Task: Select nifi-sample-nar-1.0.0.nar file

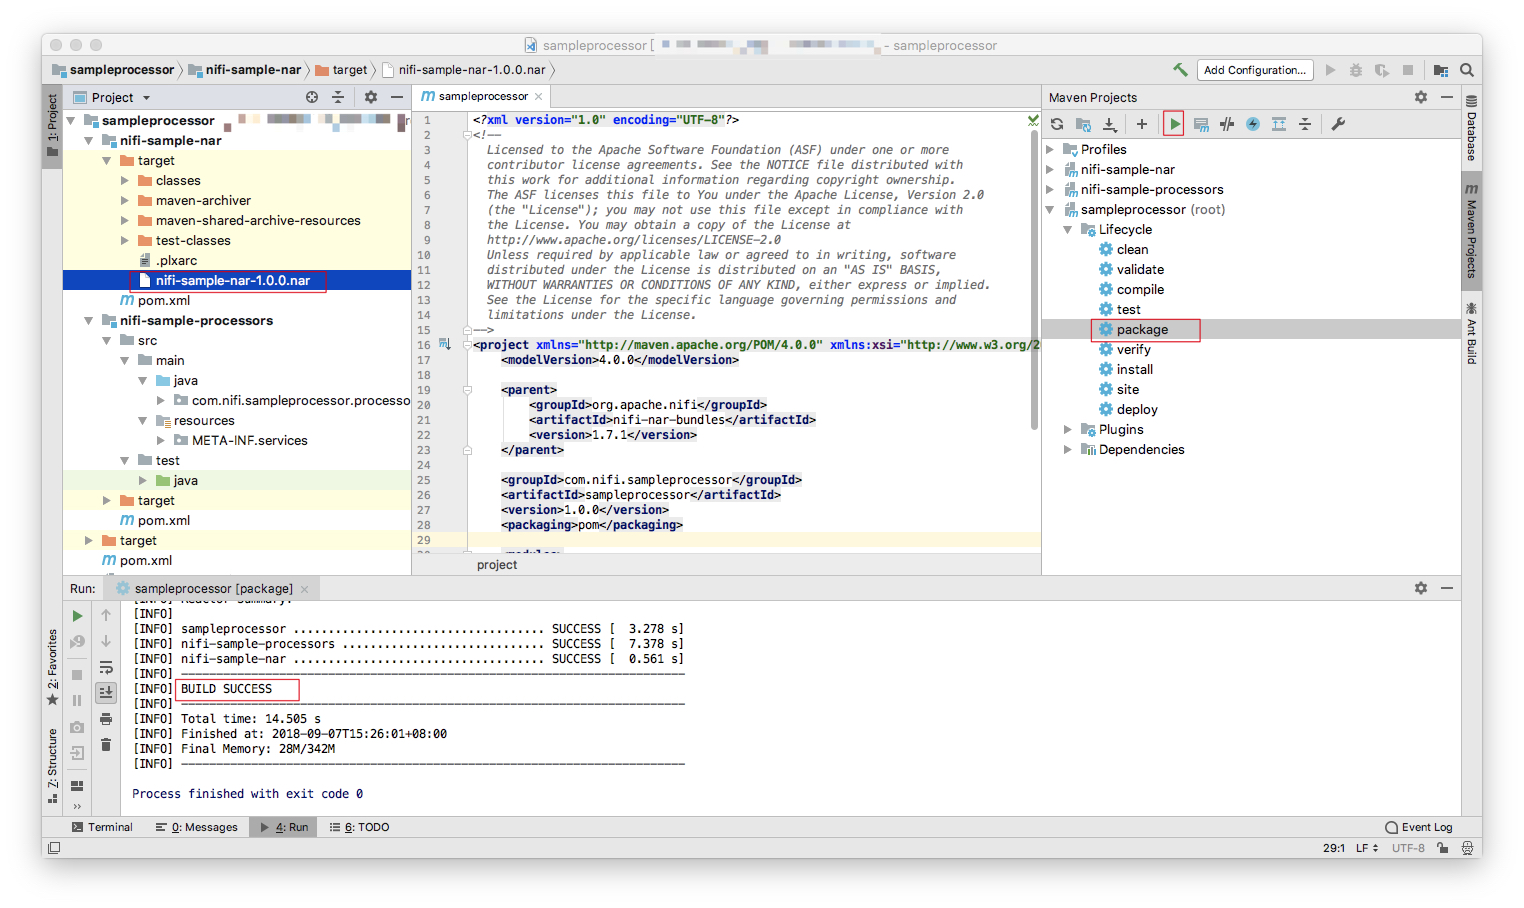Action: pos(232,280)
